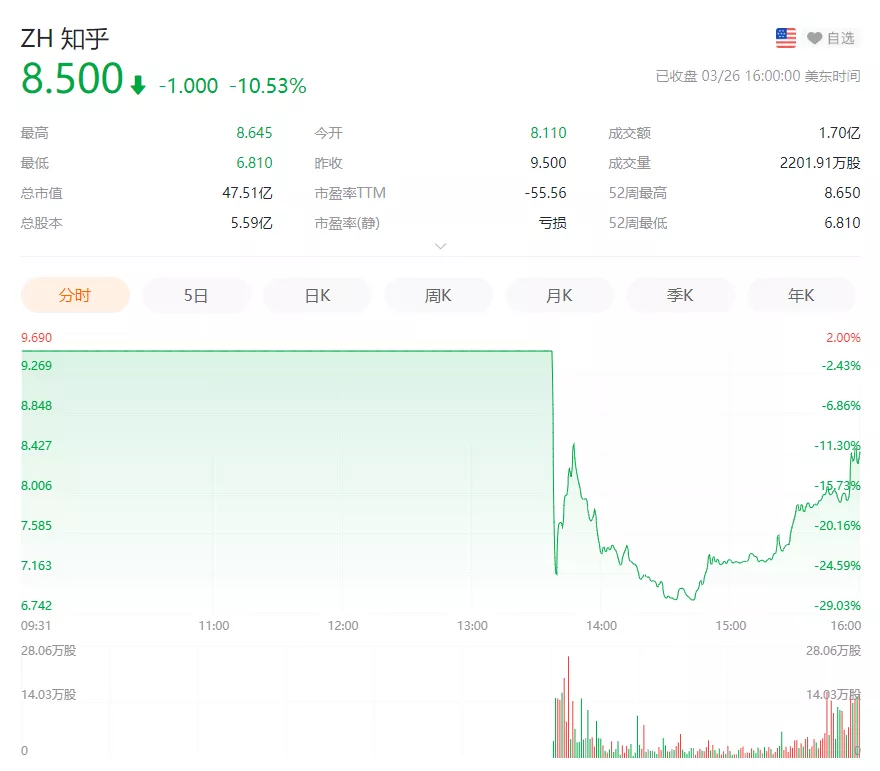Click the US flag market icon

point(786,38)
